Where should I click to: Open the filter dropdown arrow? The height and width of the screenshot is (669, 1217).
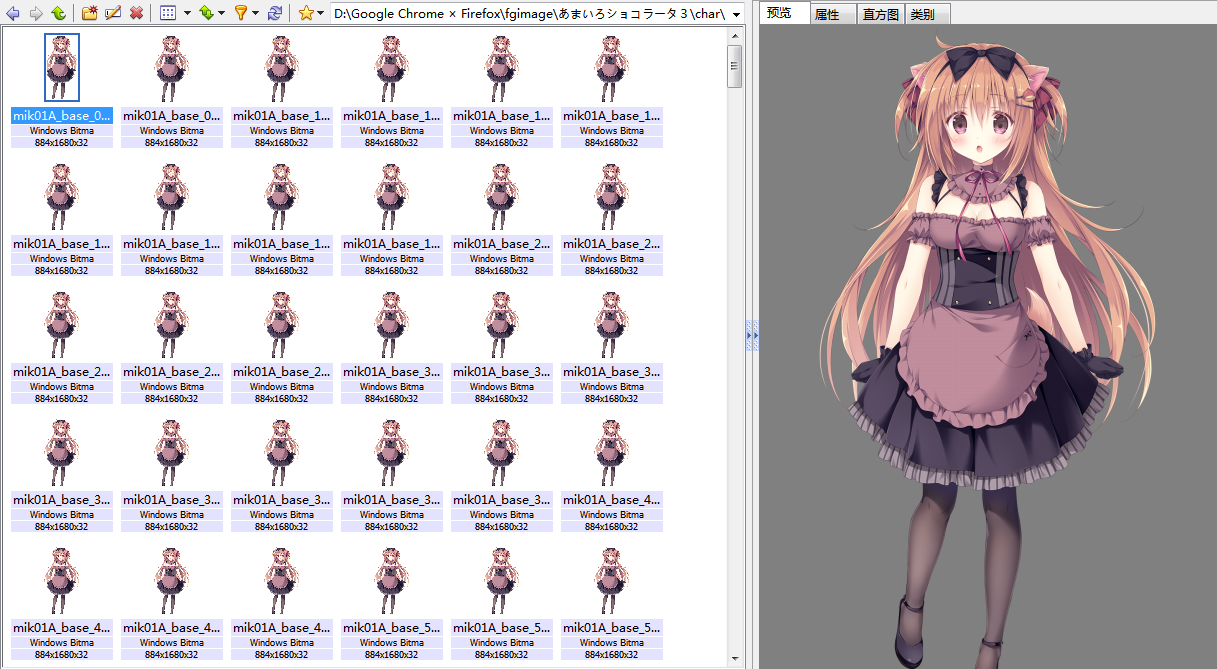click(255, 14)
